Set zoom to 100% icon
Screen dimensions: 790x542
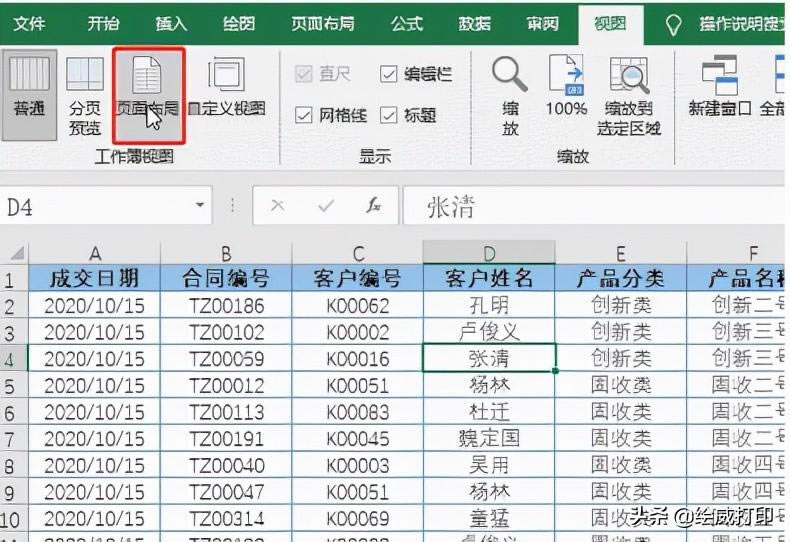coord(566,90)
